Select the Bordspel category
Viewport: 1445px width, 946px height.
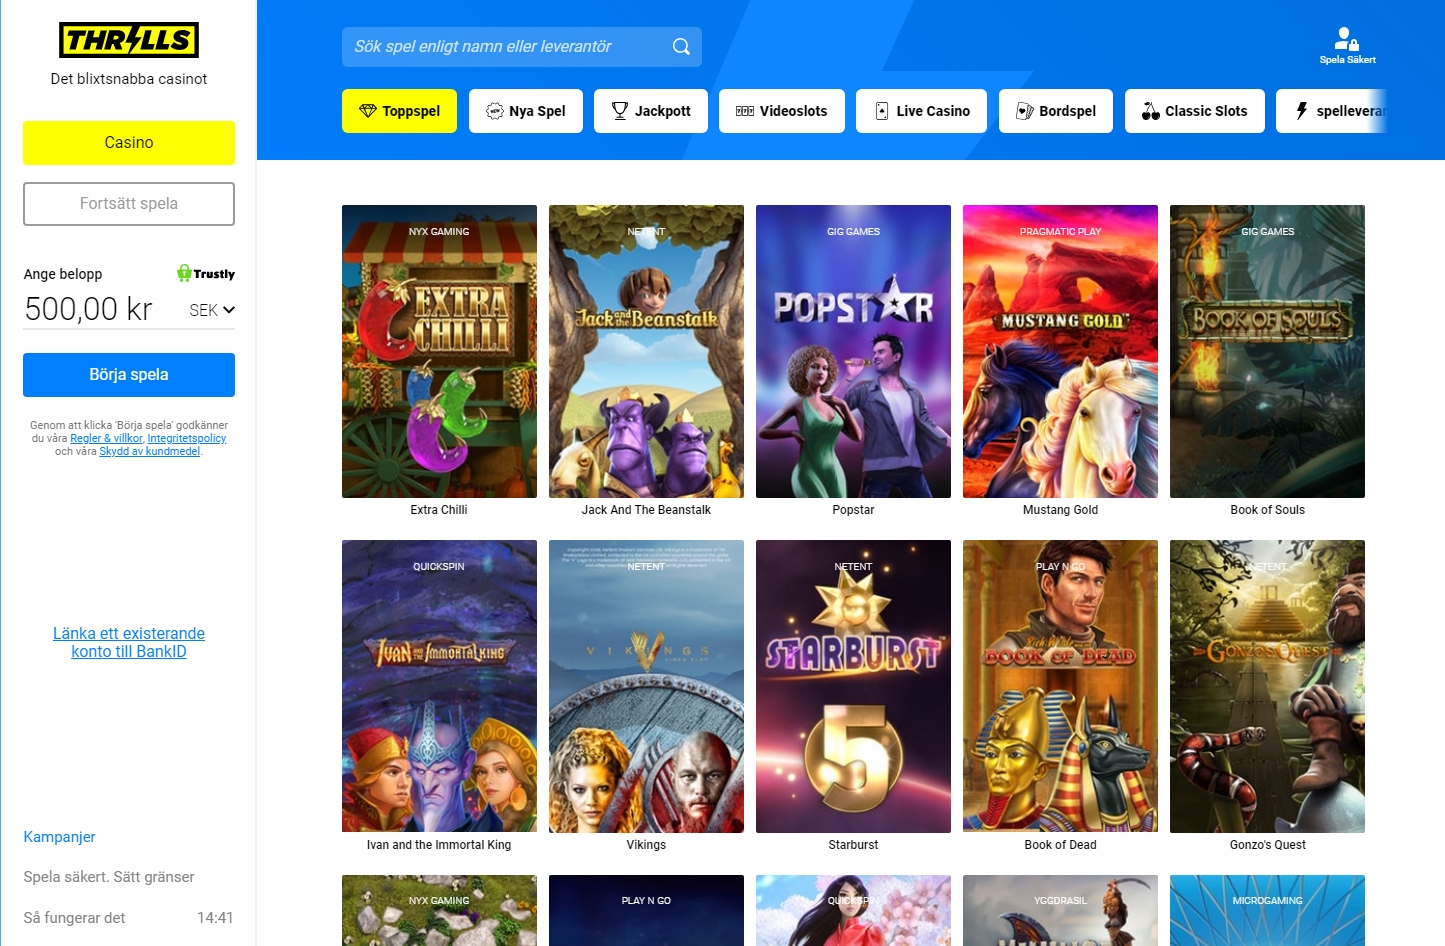[1056, 111]
